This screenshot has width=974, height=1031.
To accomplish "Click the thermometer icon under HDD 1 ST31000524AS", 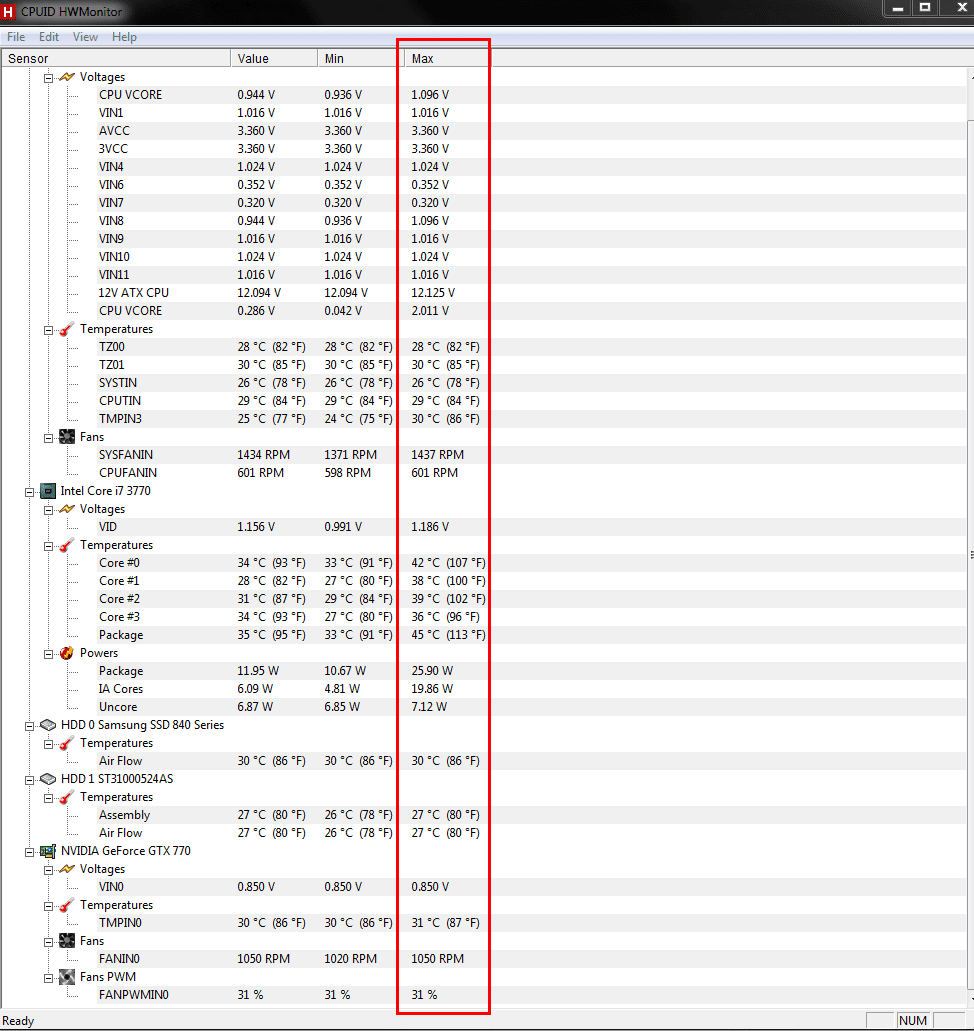I will pyautogui.click(x=66, y=797).
